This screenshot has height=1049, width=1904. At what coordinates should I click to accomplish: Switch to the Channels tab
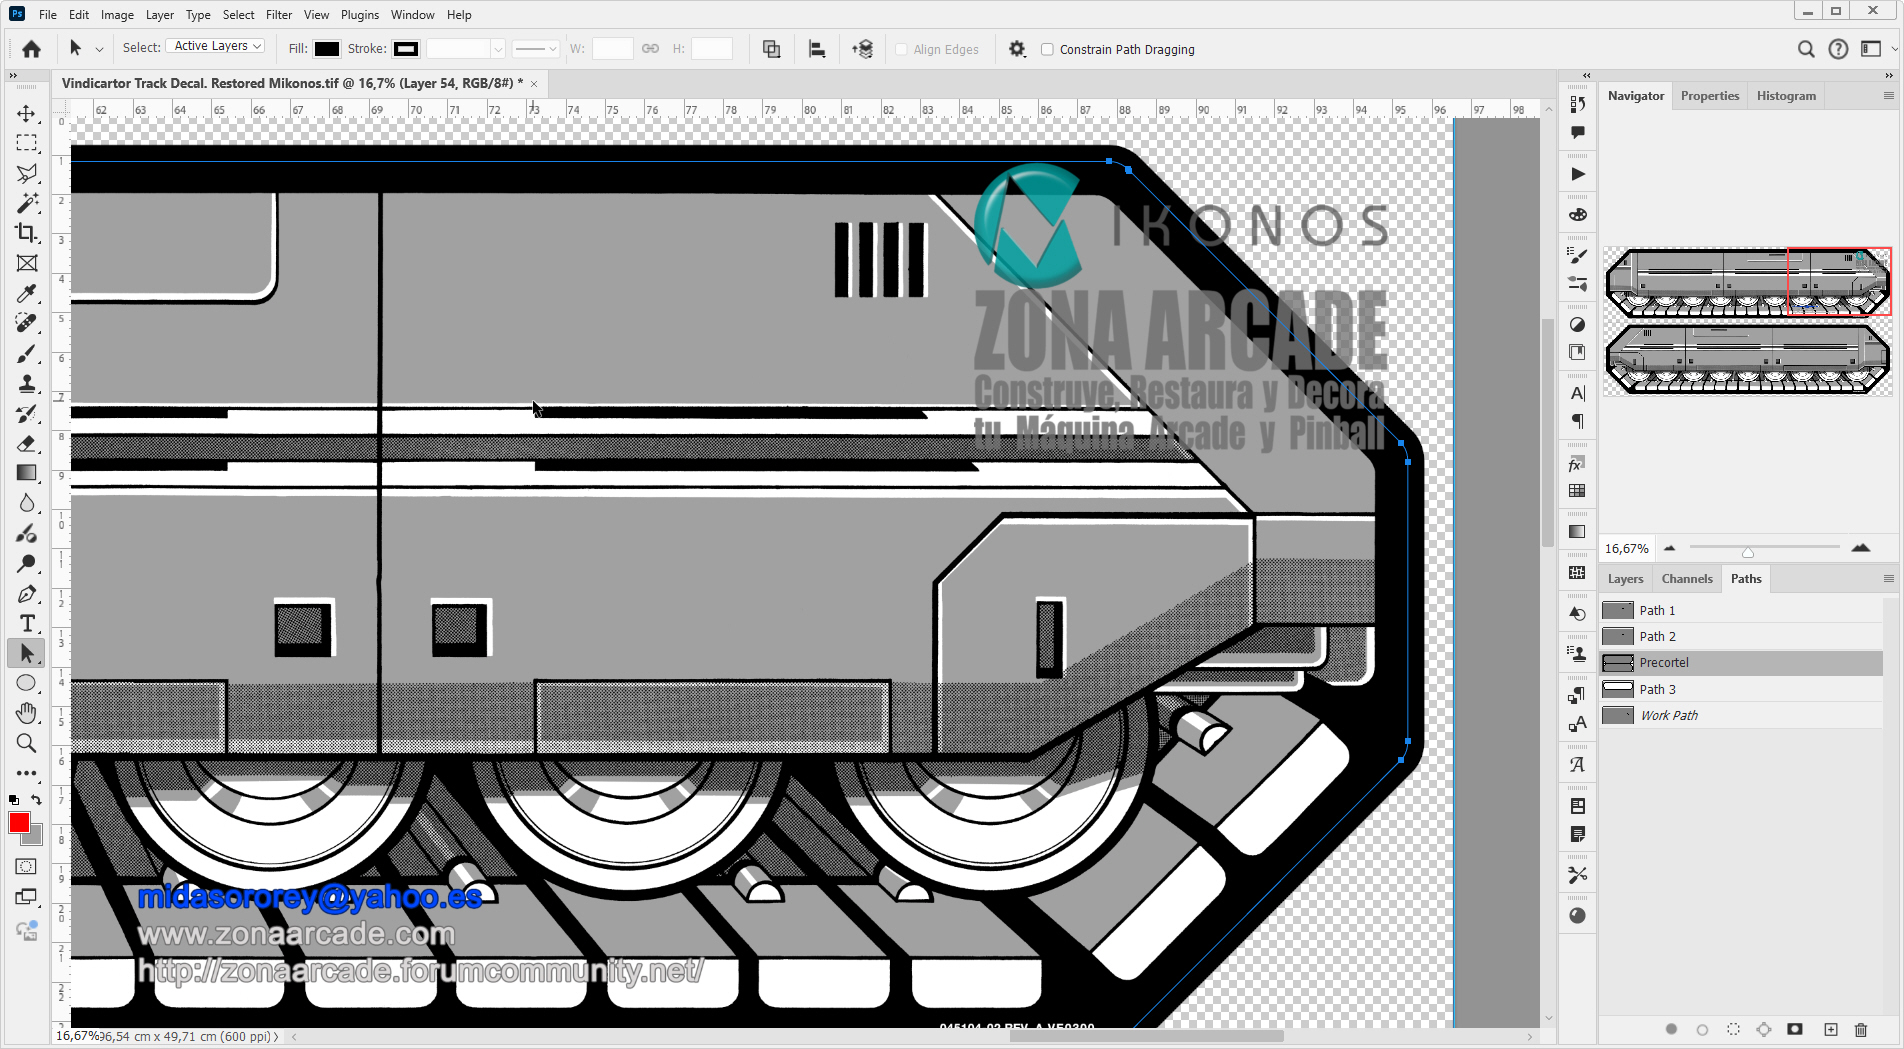point(1686,579)
